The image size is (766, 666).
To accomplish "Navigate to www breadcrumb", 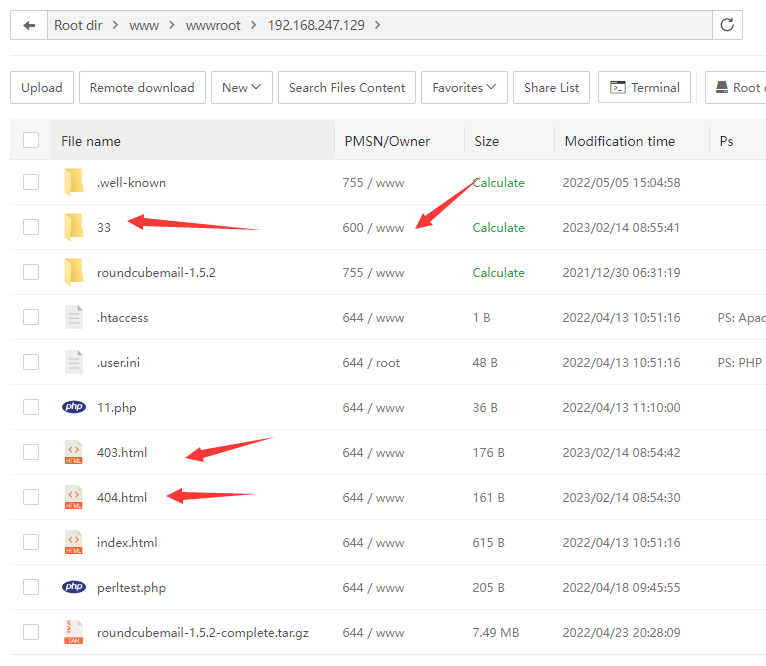I will (144, 25).
